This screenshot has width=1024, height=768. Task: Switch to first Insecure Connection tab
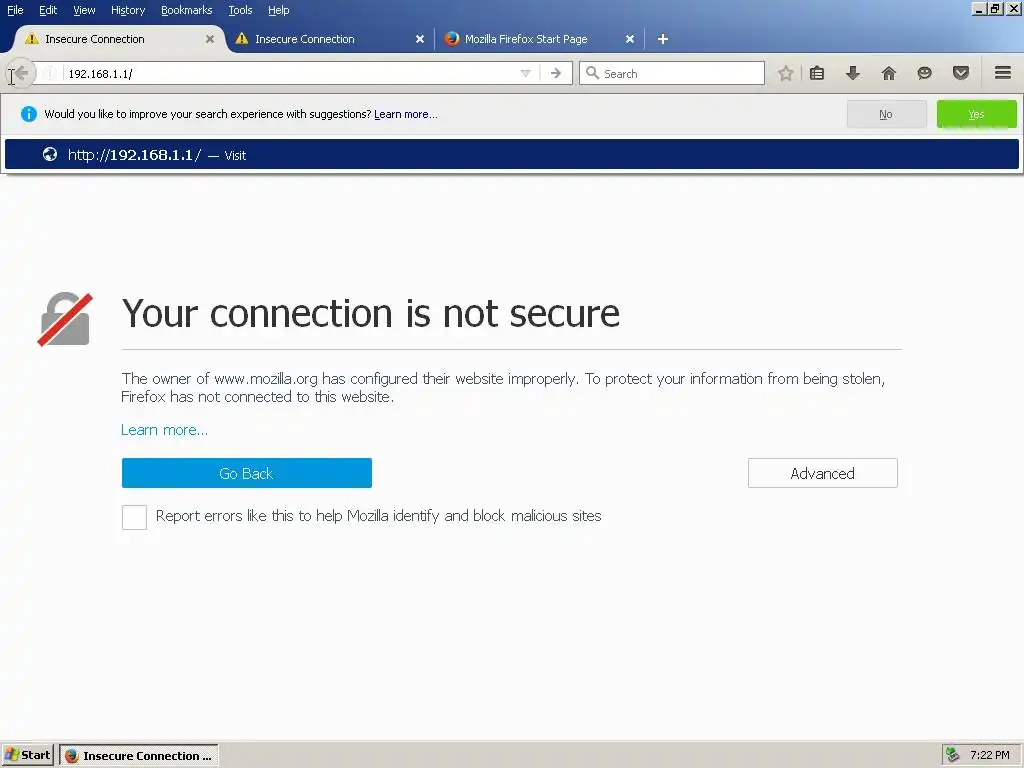119,39
